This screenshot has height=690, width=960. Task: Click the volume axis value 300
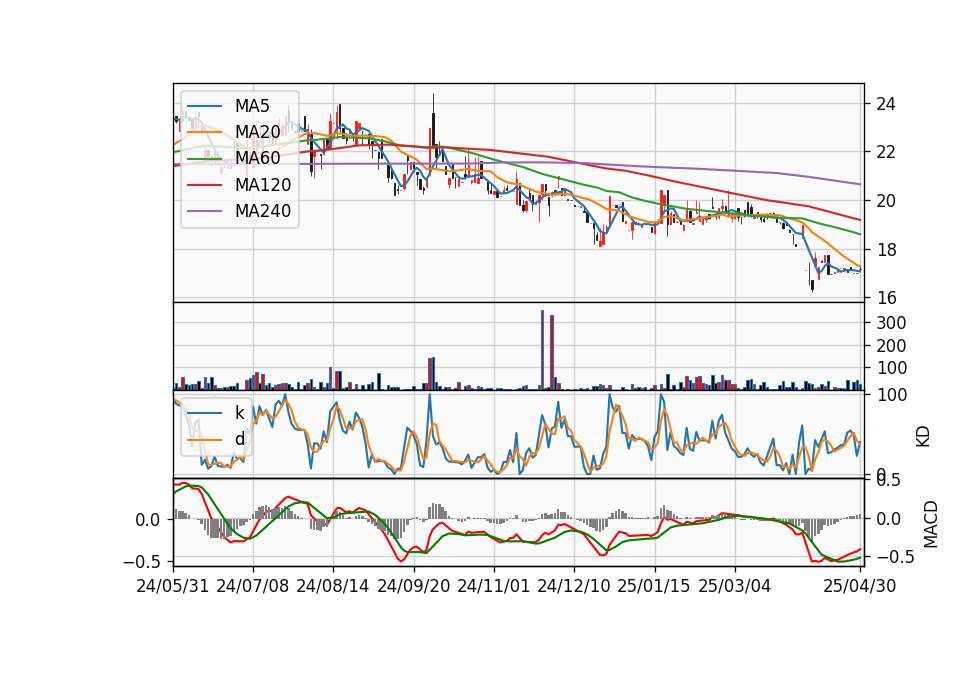pos(891,323)
